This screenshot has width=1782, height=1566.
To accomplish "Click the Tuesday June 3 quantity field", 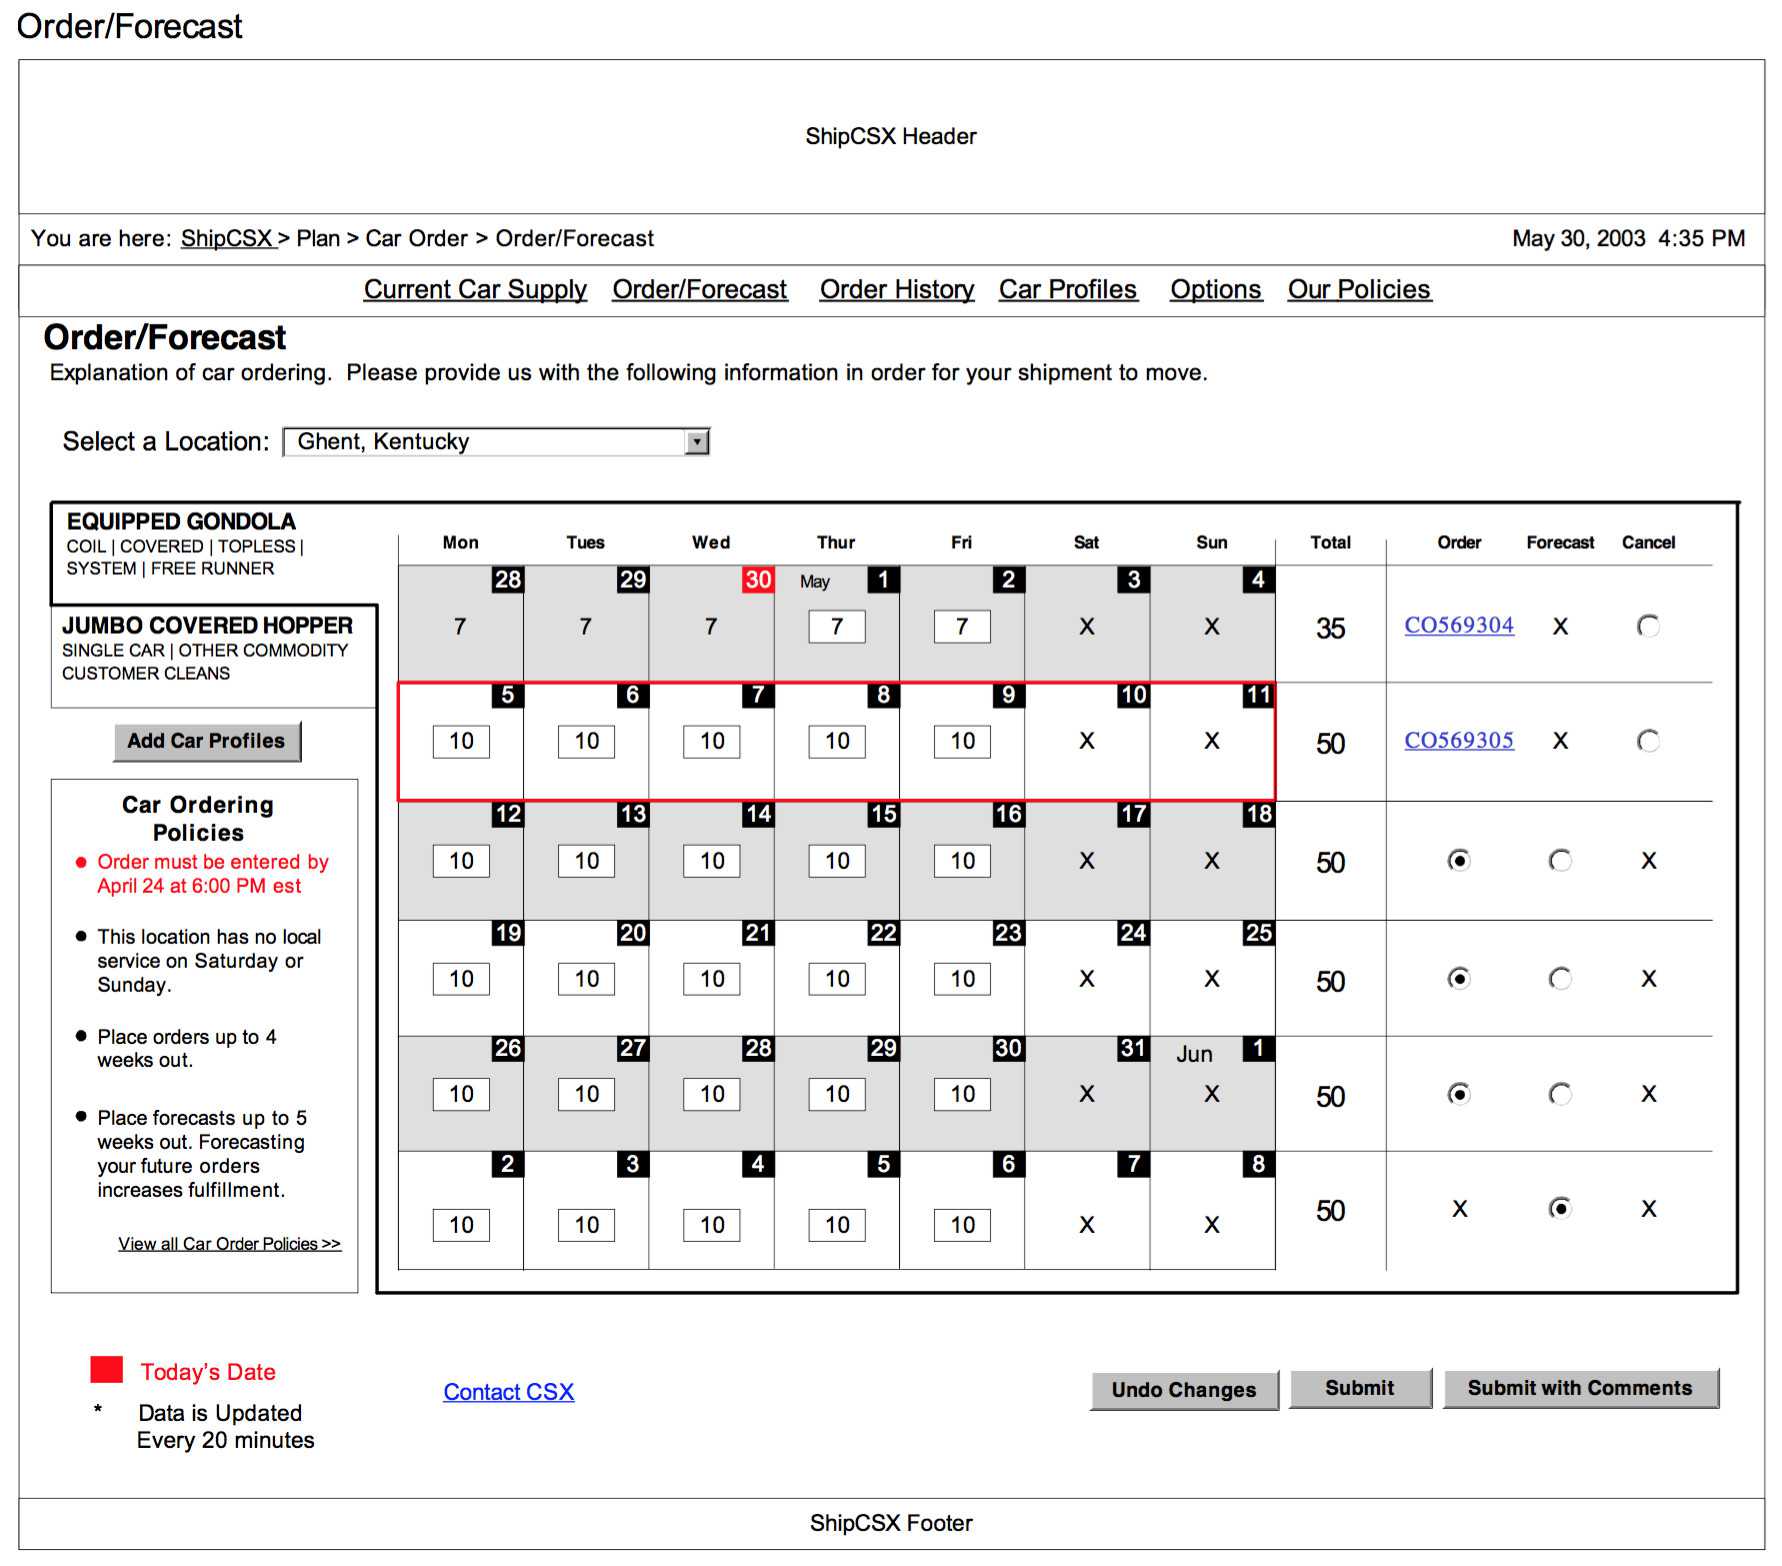I will (x=587, y=1225).
